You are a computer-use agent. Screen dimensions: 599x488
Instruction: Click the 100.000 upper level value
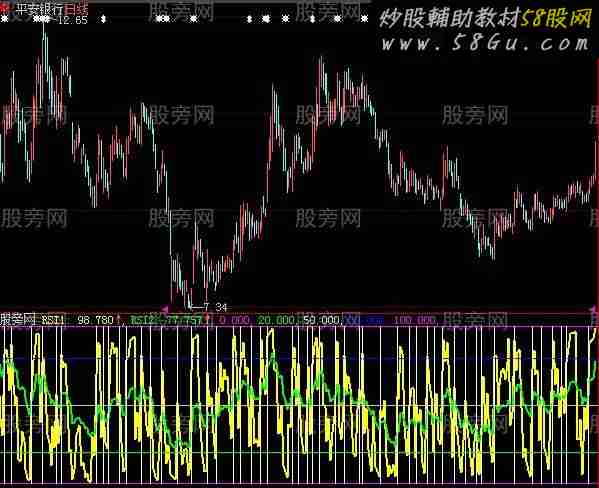tap(414, 320)
